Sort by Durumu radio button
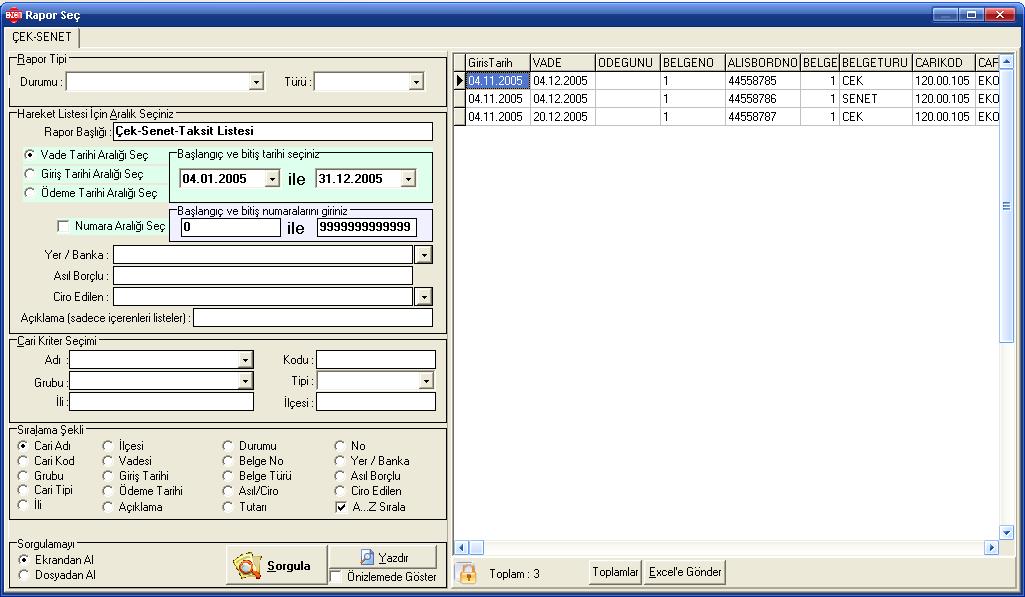The image size is (1025, 597). coord(227,446)
